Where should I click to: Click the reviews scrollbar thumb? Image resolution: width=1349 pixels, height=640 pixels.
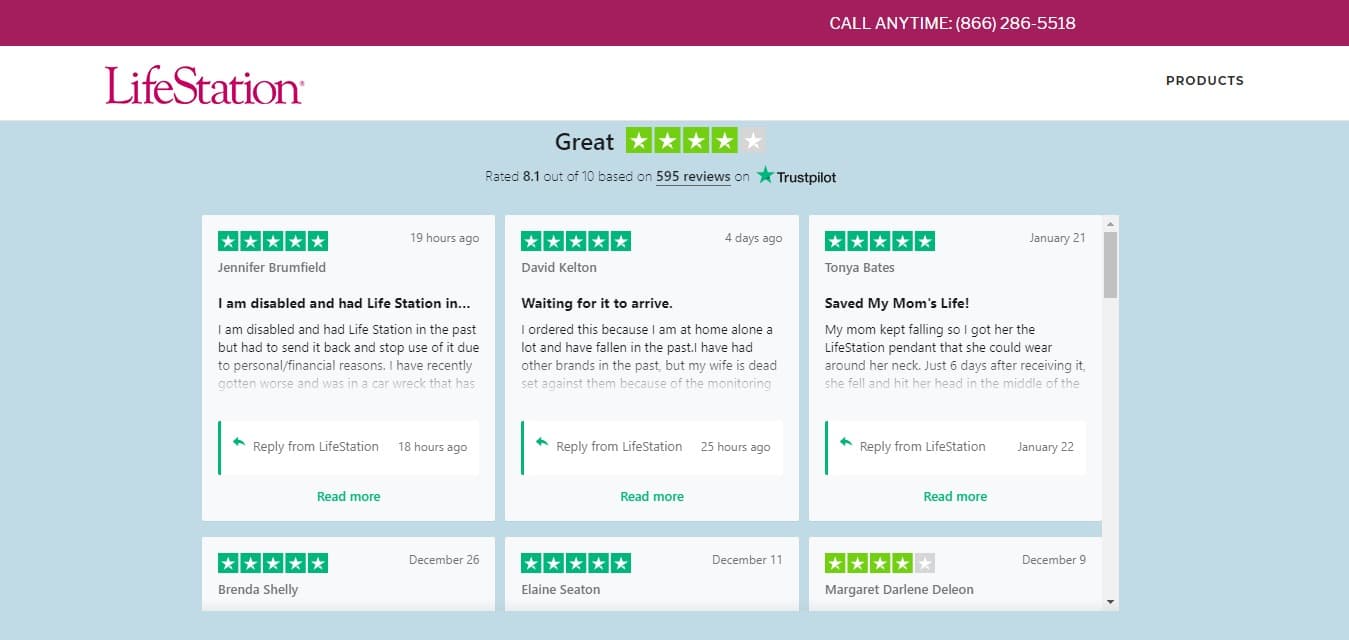tap(1110, 265)
